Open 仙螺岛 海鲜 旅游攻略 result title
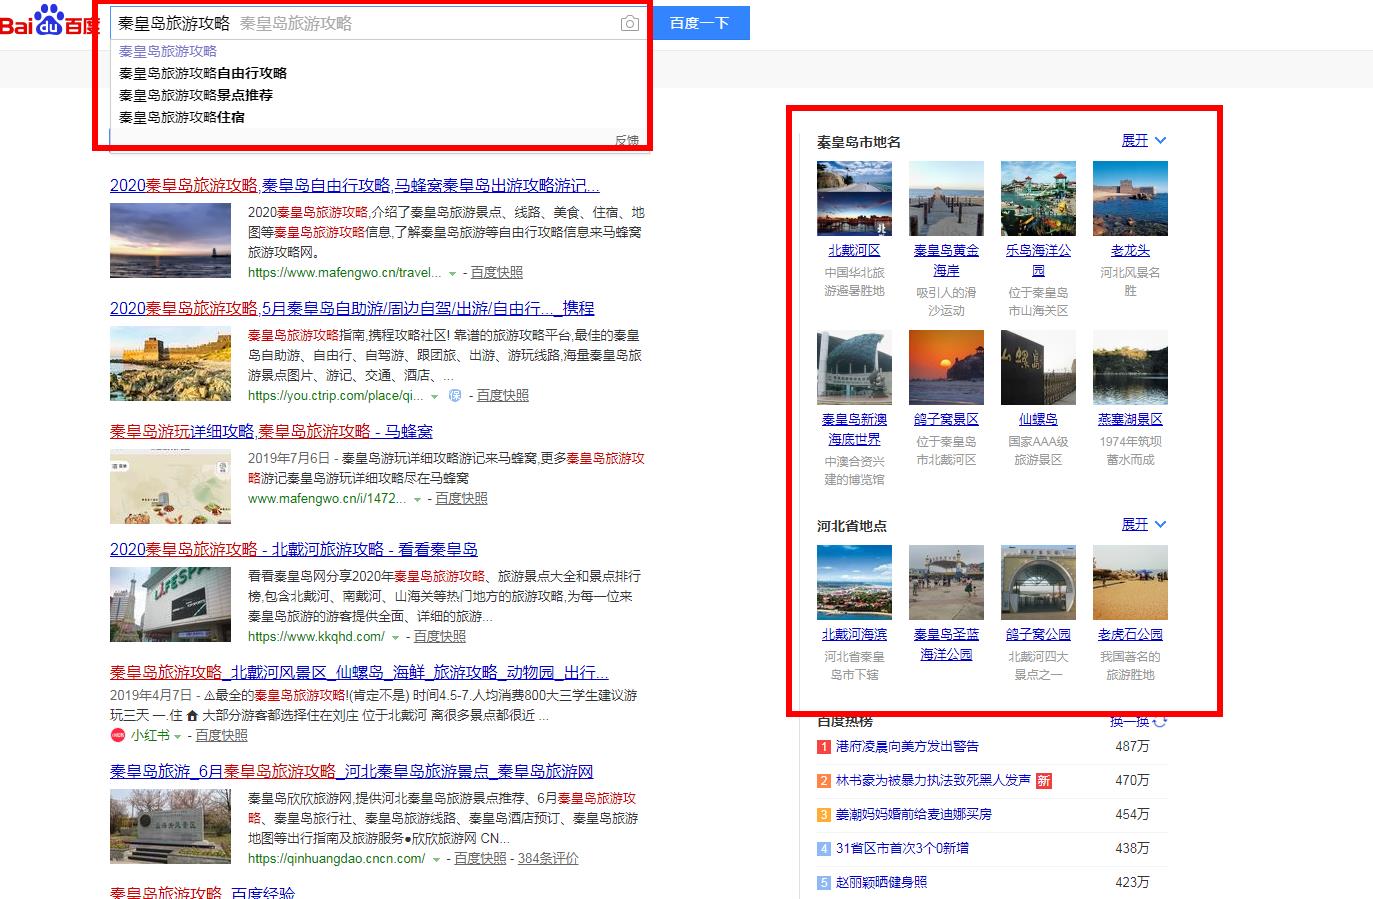1373x899 pixels. tap(359, 672)
